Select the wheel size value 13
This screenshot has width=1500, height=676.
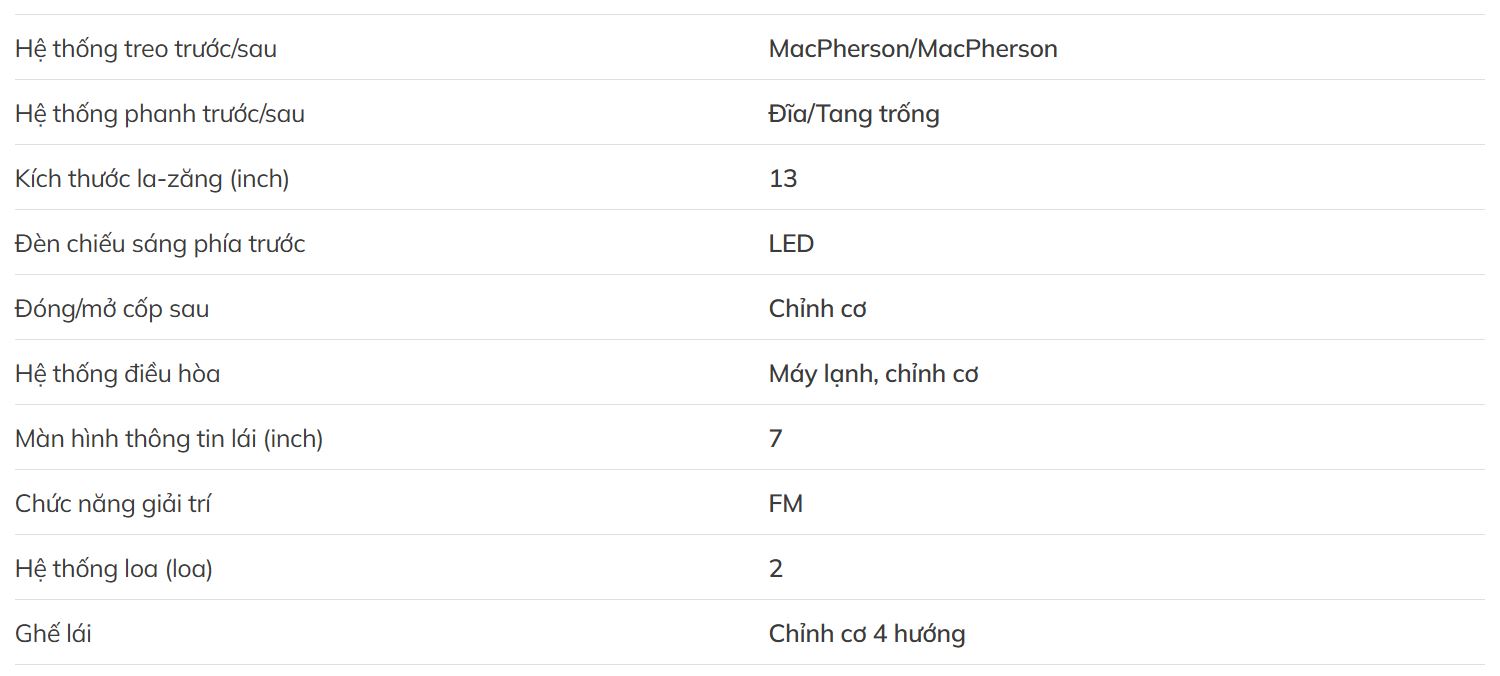(x=783, y=179)
